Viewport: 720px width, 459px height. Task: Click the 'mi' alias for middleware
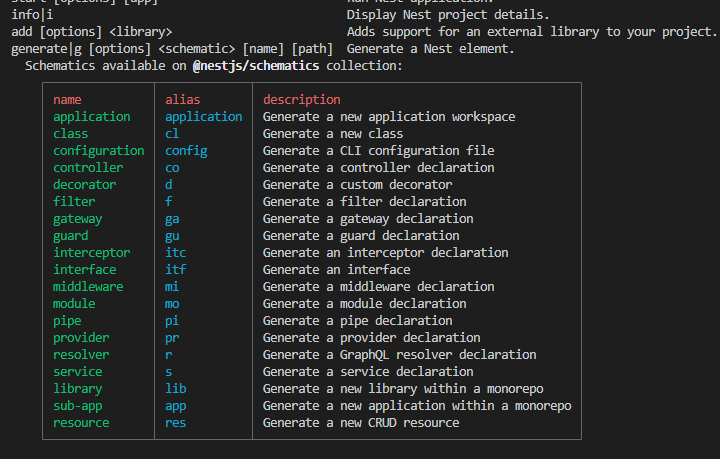[172, 286]
